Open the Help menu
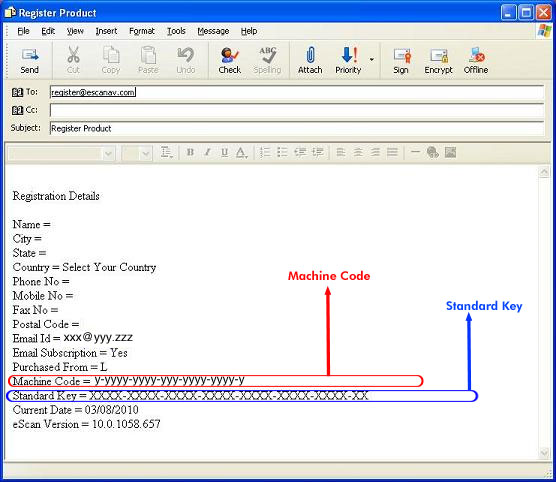 pos(249,31)
